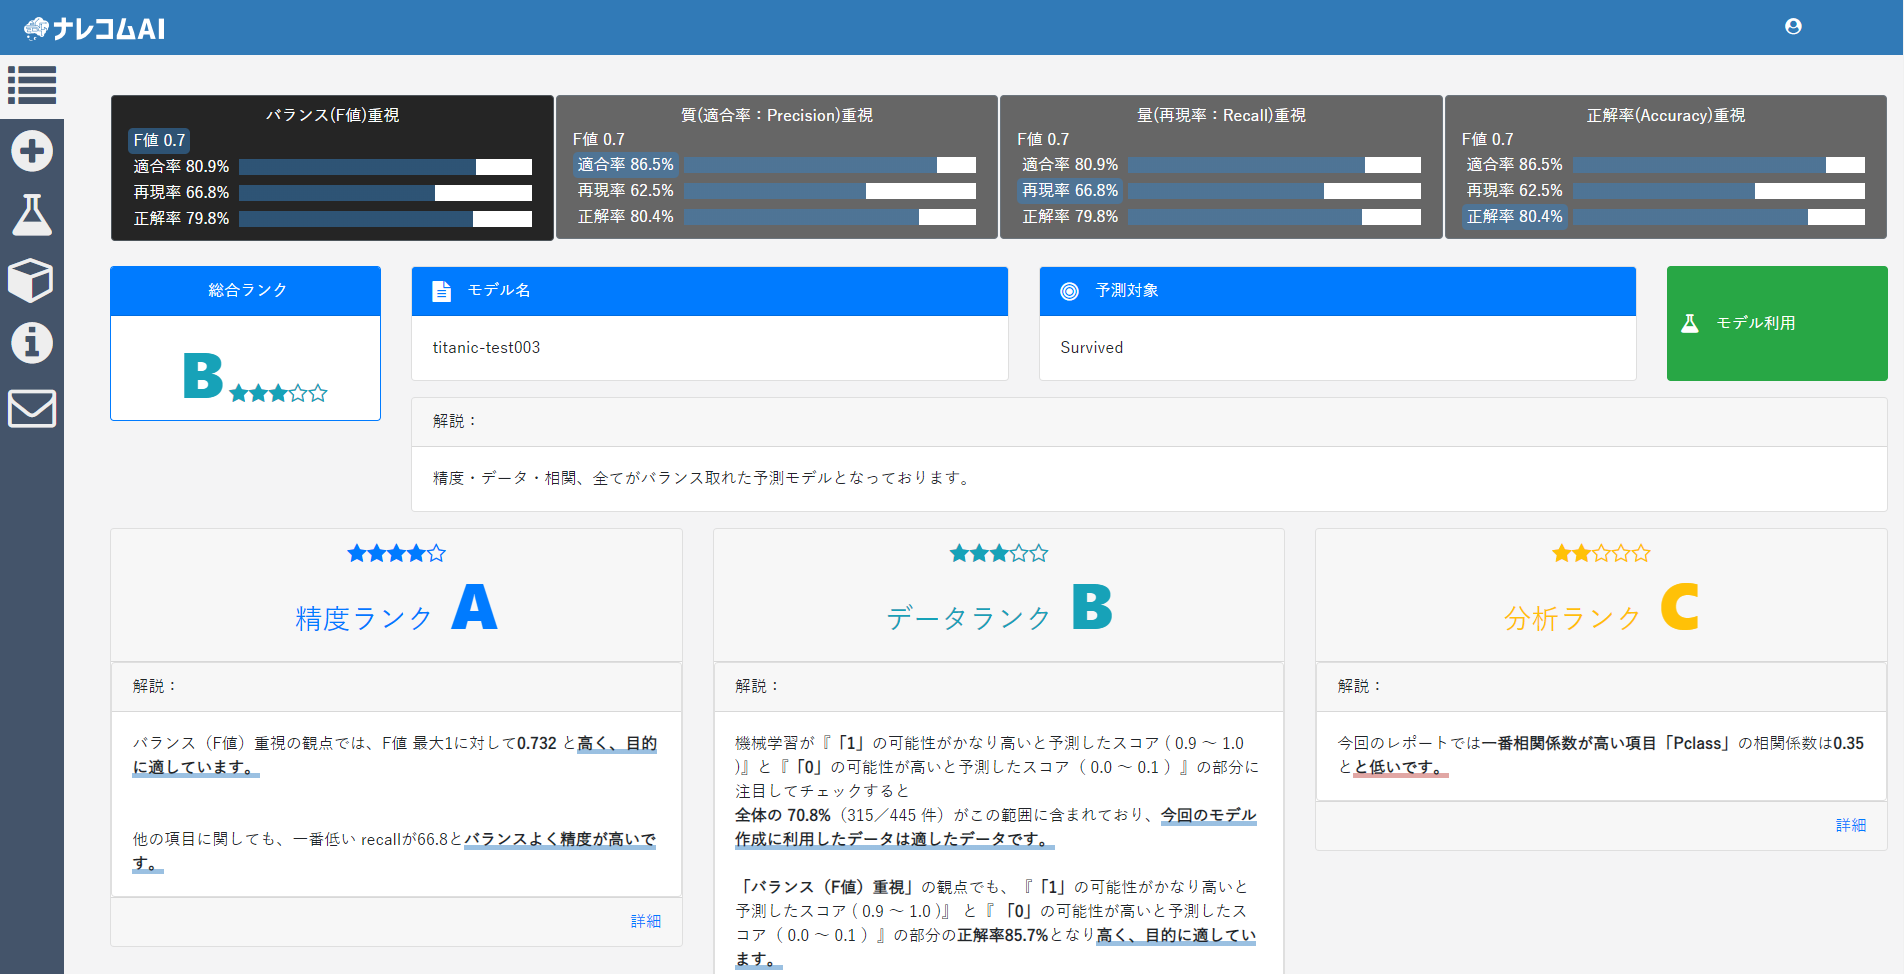Open the hamburger list menu icon
This screenshot has height=974, width=1904.
pyautogui.click(x=32, y=85)
